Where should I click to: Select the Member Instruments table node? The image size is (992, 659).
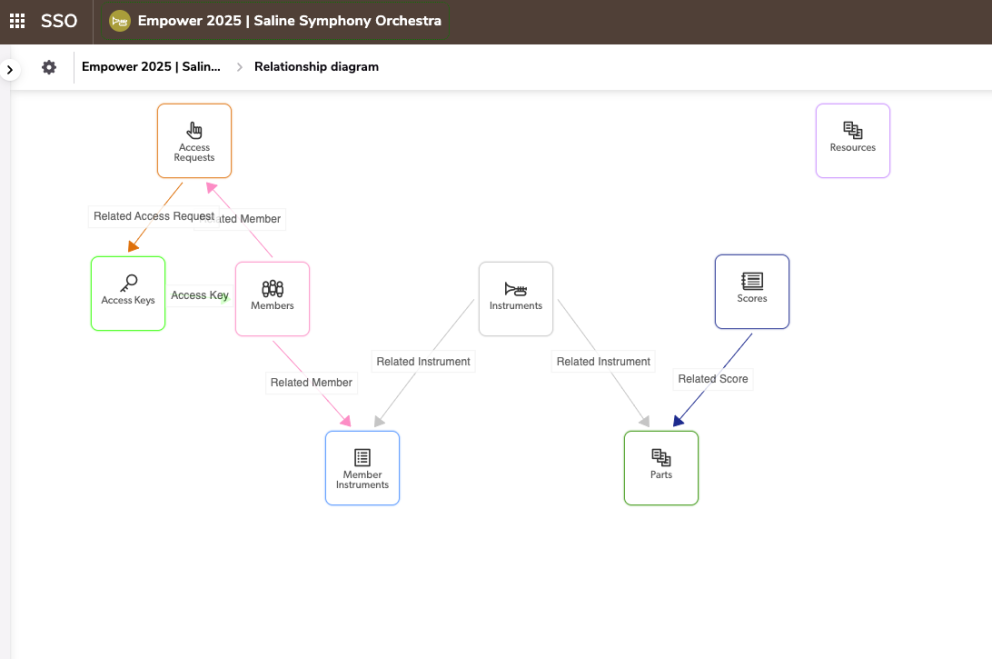pos(362,468)
